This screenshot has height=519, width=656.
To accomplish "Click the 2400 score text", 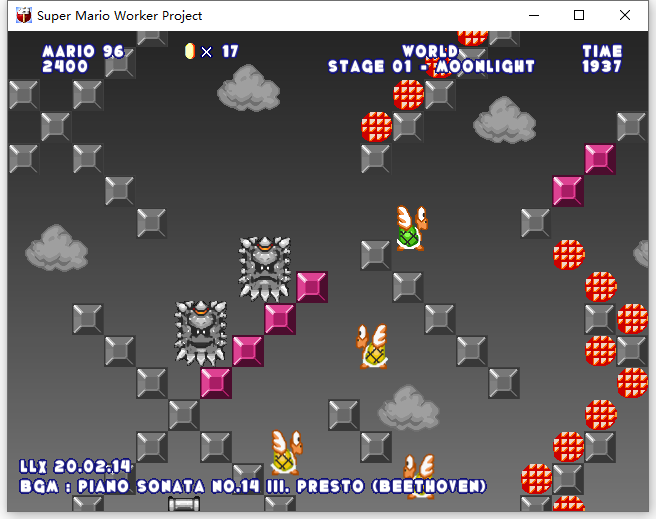I will click(x=65, y=66).
